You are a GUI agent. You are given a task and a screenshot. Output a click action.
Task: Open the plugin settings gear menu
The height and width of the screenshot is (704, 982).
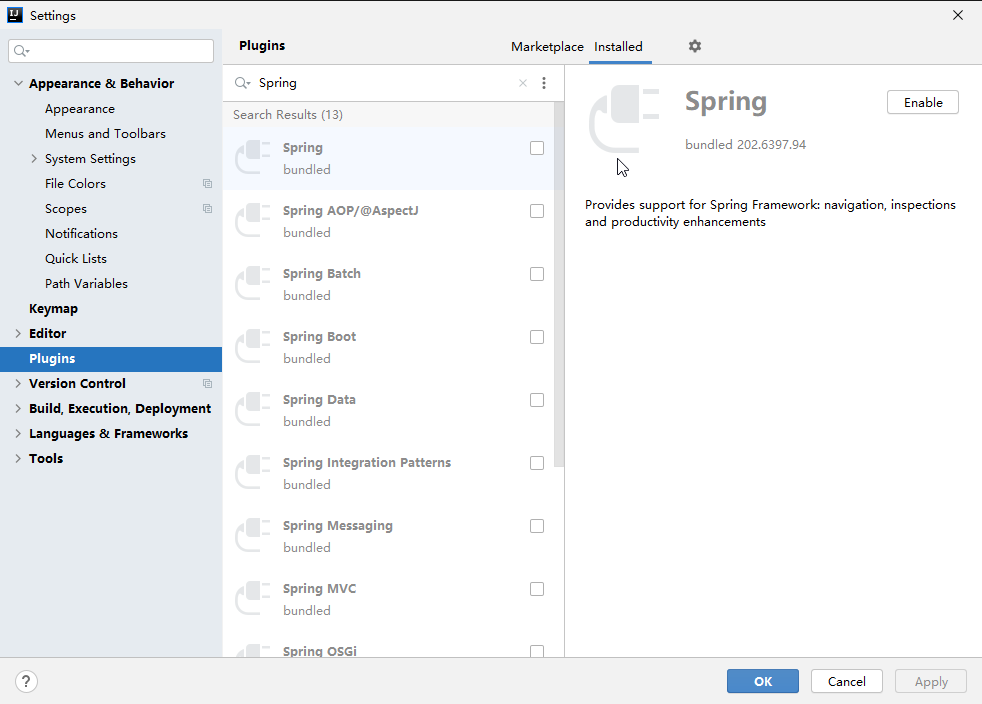point(694,46)
